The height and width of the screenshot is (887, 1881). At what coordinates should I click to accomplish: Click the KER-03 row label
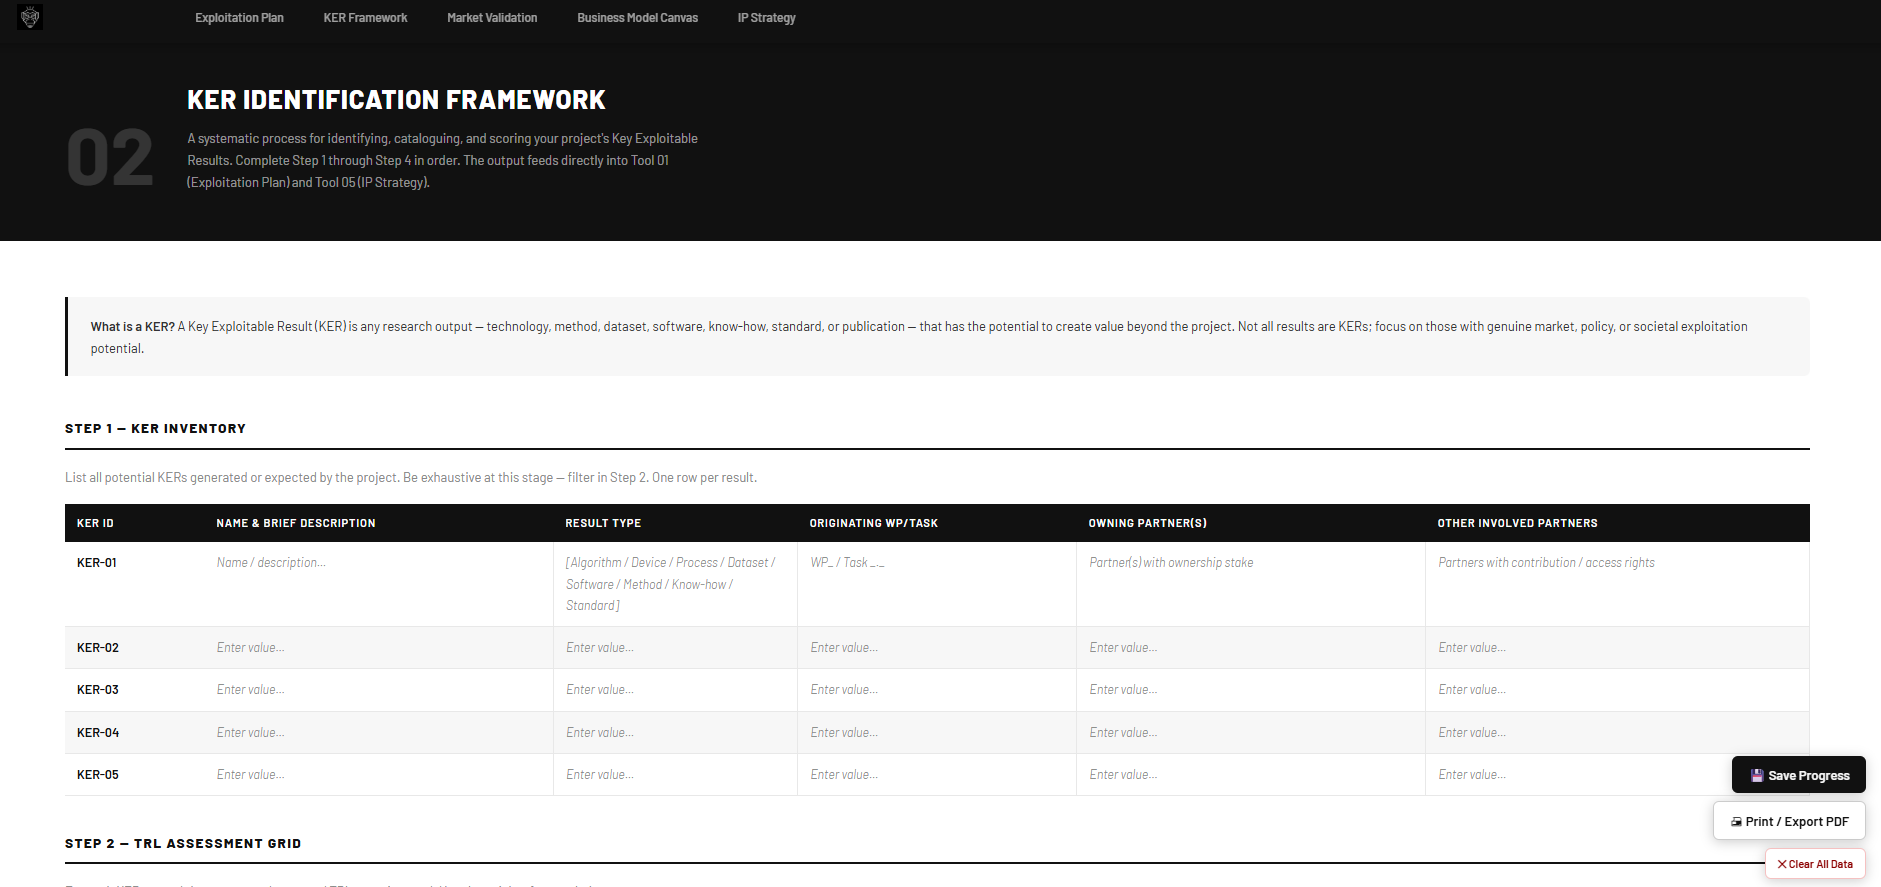point(98,690)
